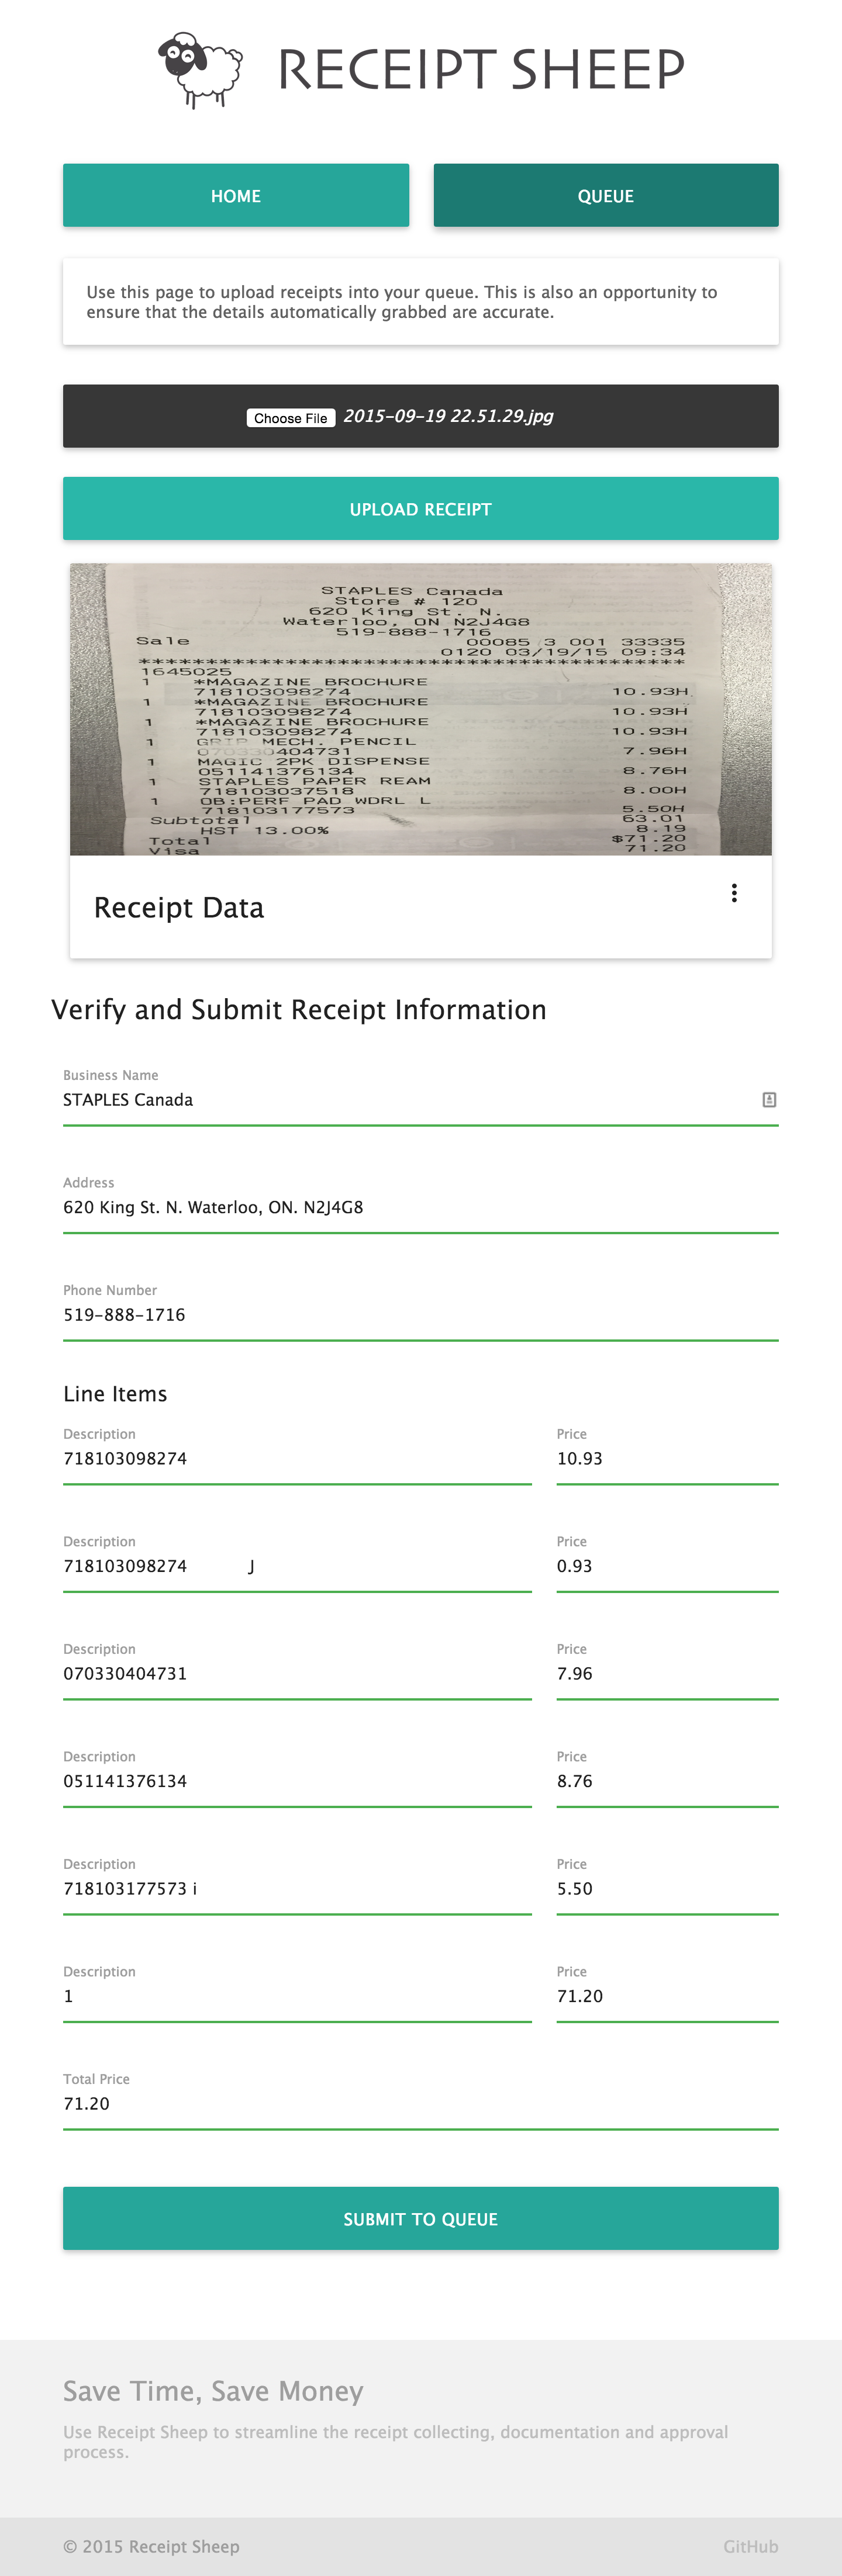Submit the receipt to queue
Image resolution: width=842 pixels, height=2576 pixels.
pos(420,2218)
